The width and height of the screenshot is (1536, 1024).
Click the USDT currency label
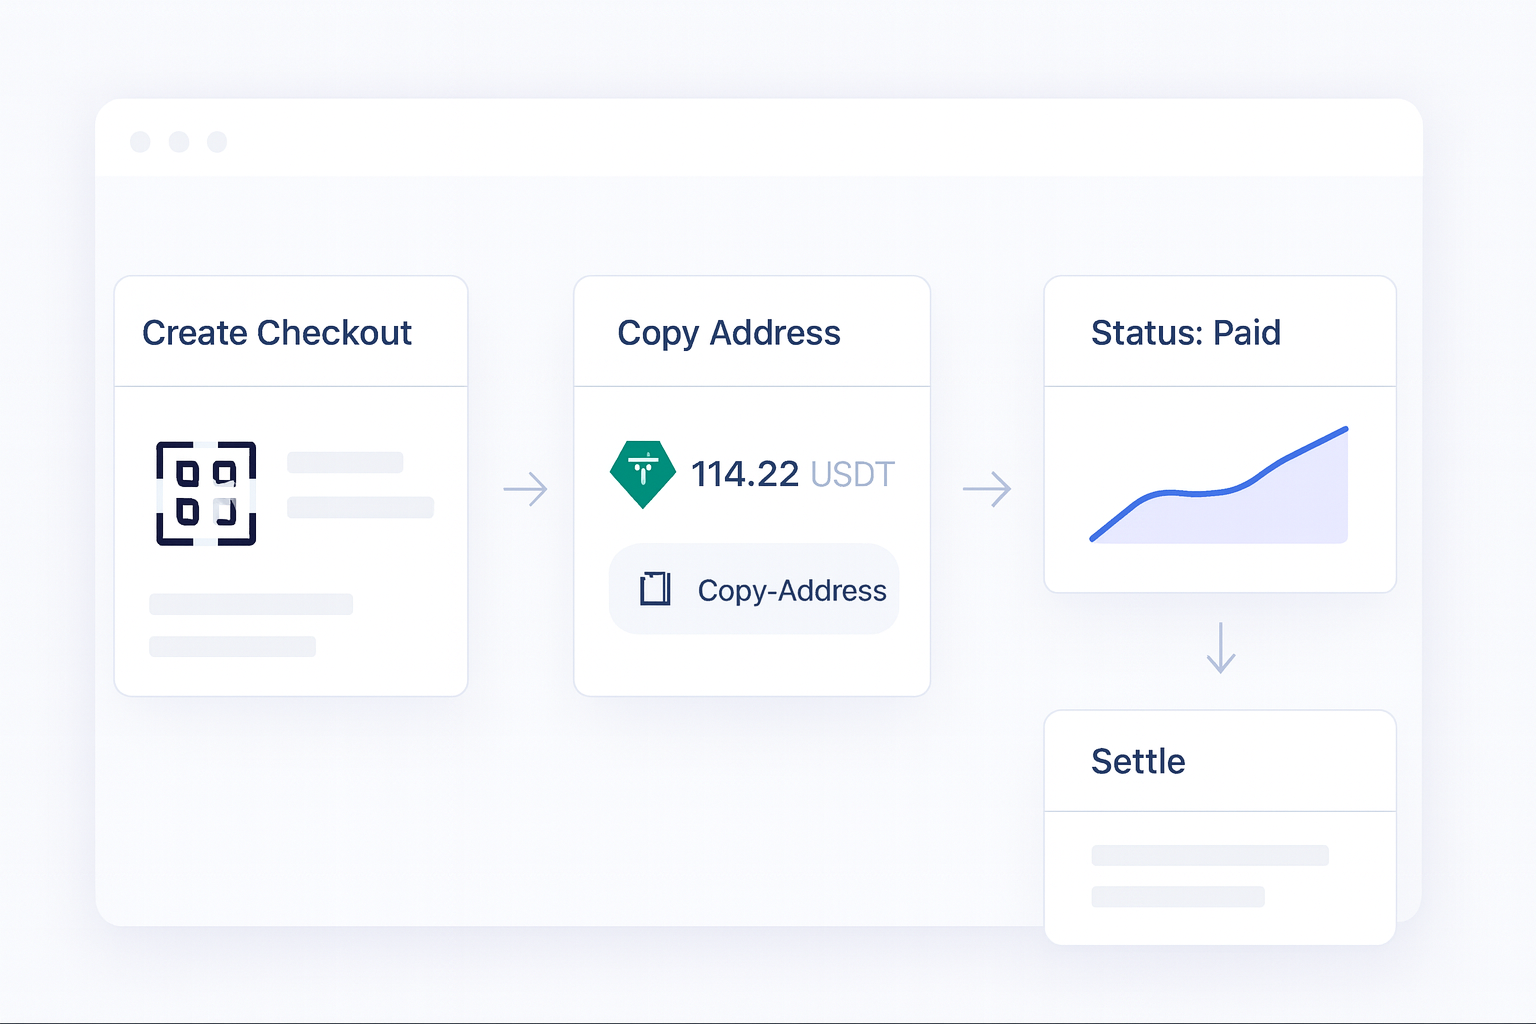tap(853, 474)
